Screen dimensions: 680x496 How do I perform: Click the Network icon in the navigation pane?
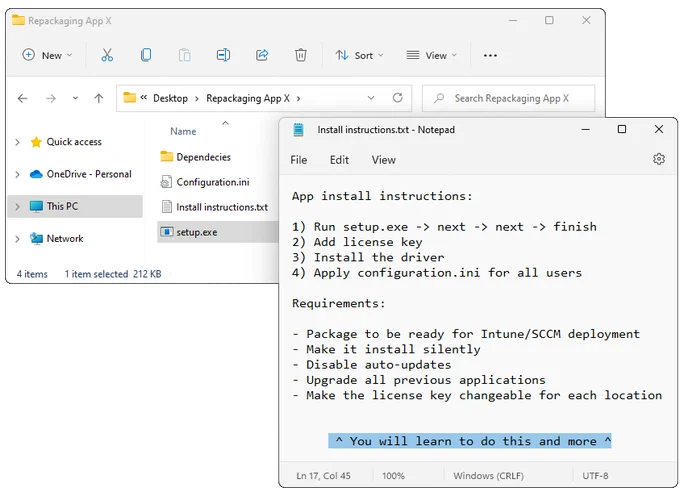(x=36, y=238)
